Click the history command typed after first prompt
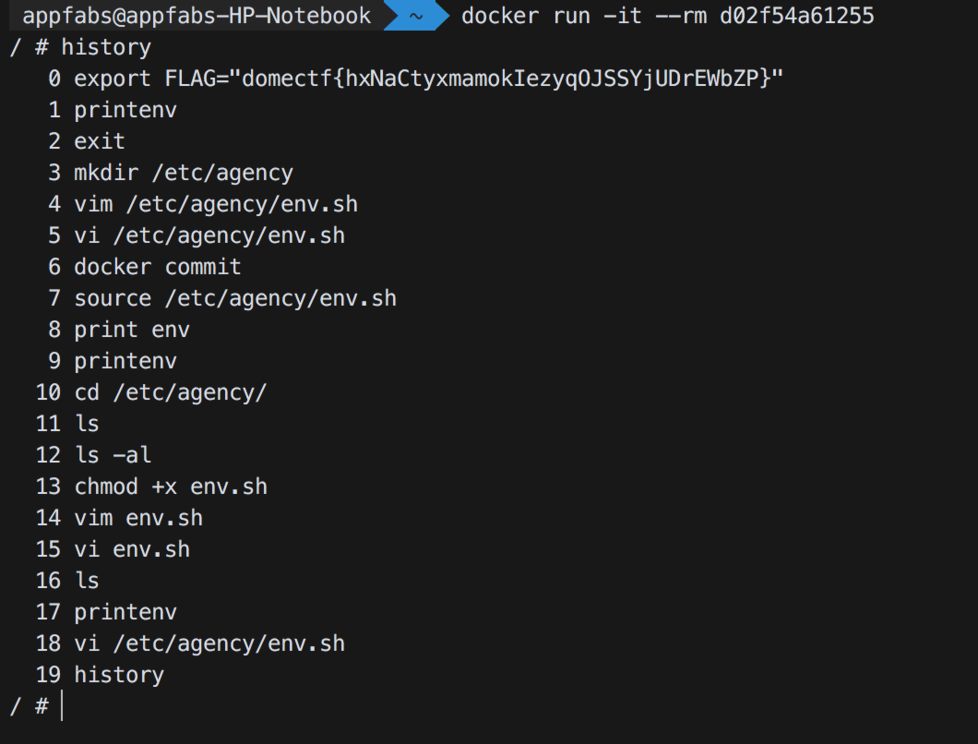This screenshot has height=744, width=978. pos(105,47)
